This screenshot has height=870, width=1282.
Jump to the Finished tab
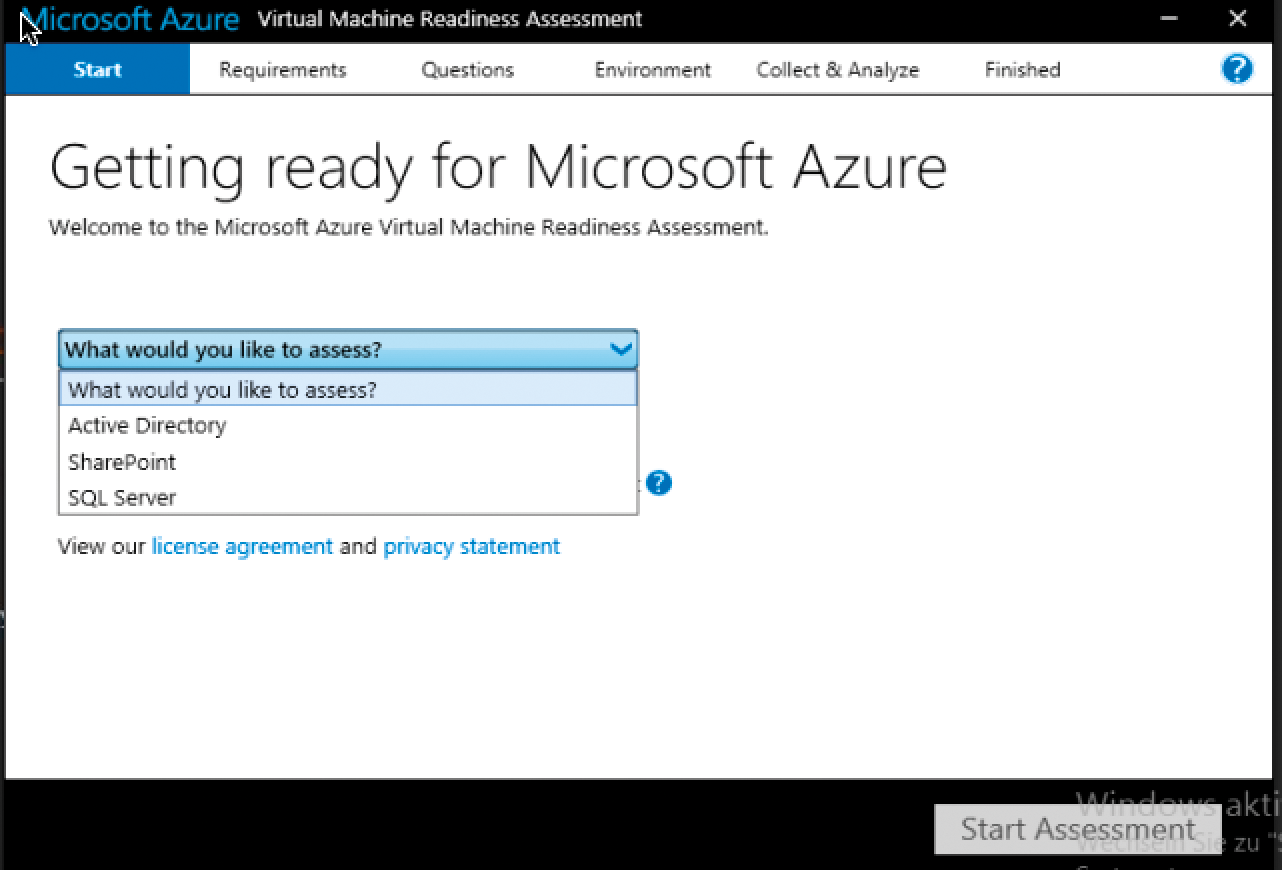coord(1022,70)
